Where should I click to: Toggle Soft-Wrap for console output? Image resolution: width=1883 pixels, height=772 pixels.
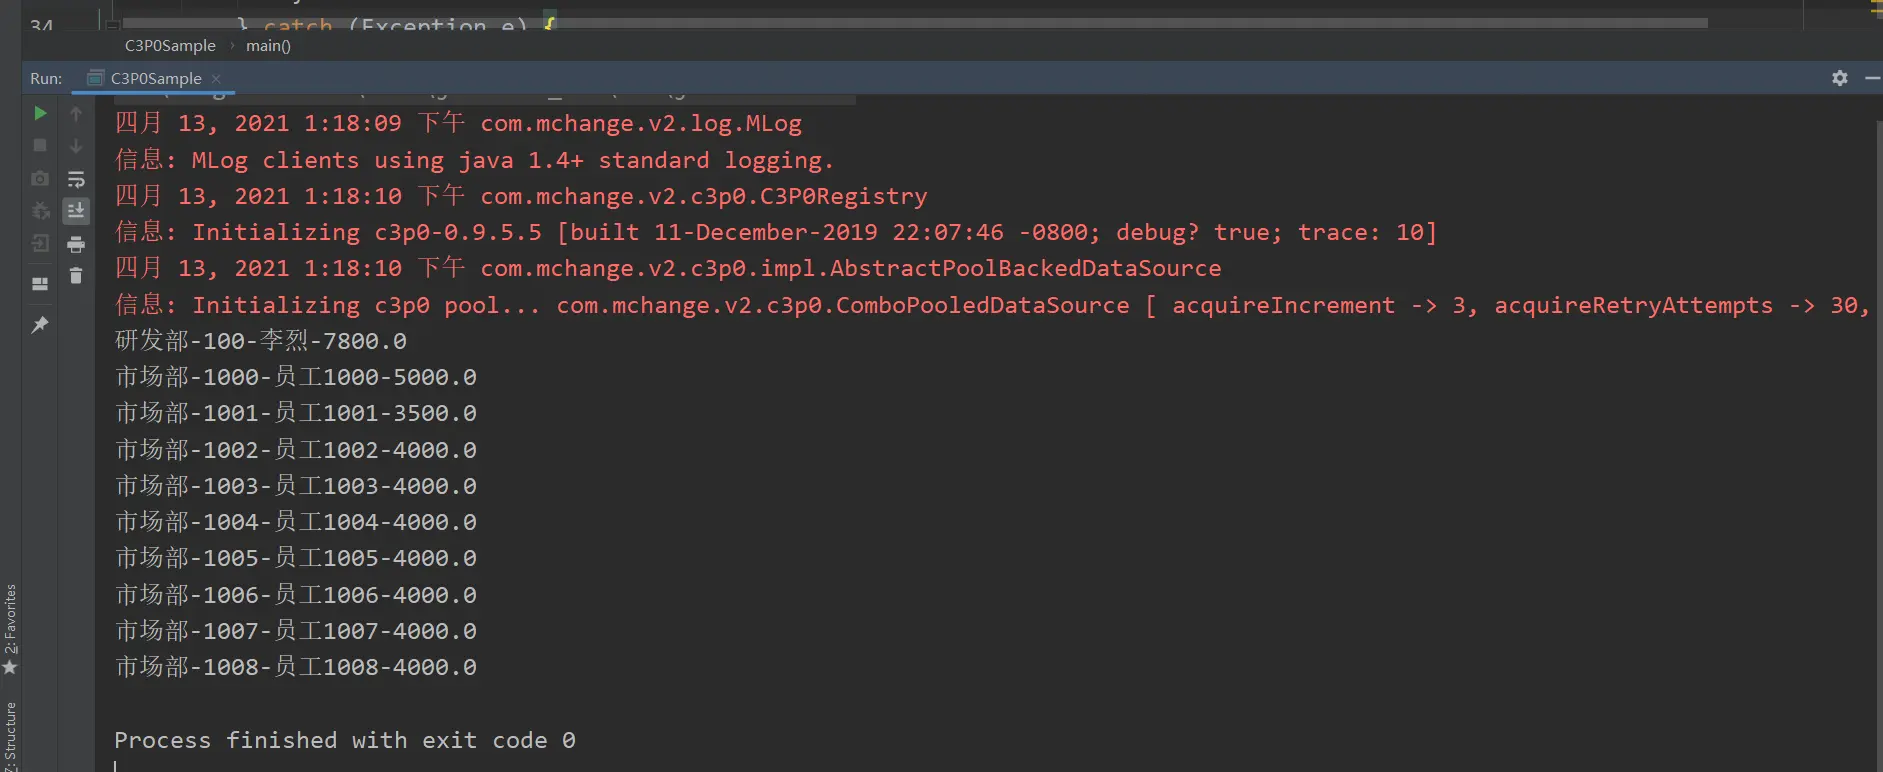point(76,179)
